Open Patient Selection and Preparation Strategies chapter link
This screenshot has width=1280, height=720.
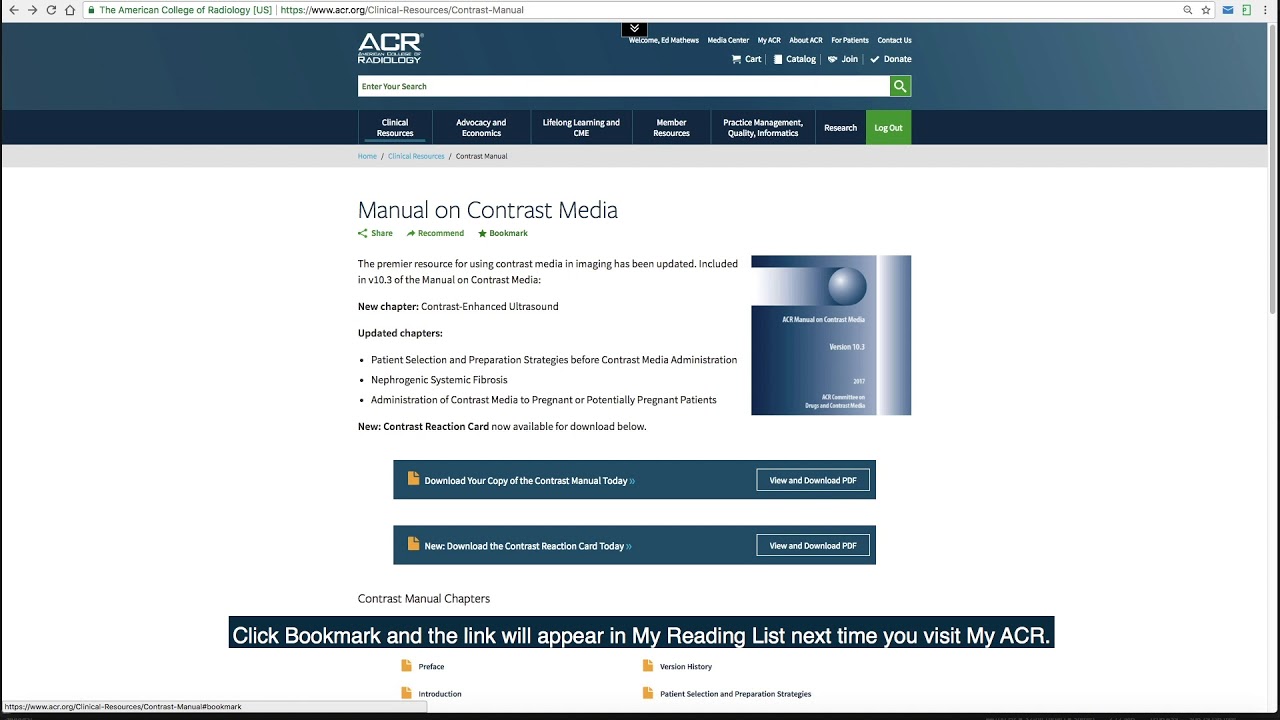point(735,693)
